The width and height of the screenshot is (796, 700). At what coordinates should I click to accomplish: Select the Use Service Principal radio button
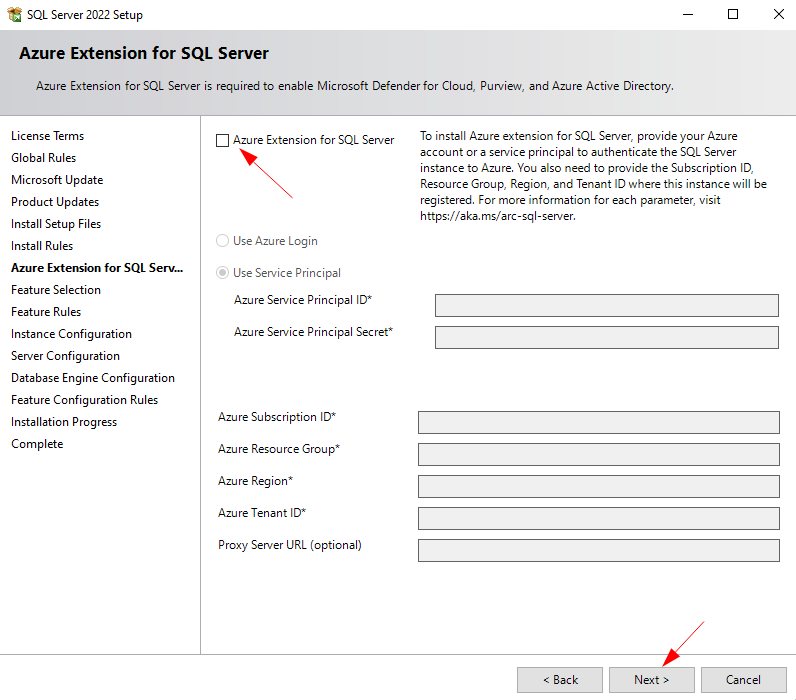(222, 273)
